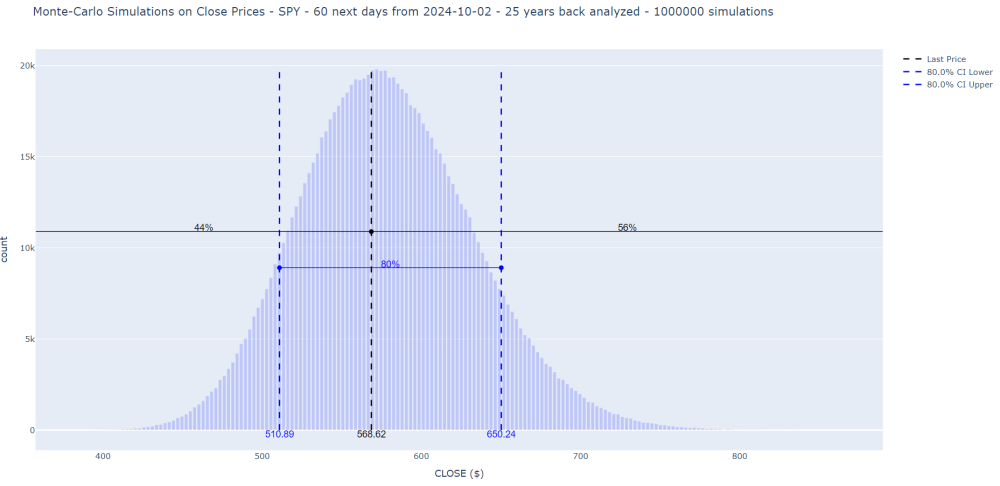Viewport: 1000px width, 486px height.
Task: Hide the 80.0% CI Lower legend trace
Action: (959, 72)
